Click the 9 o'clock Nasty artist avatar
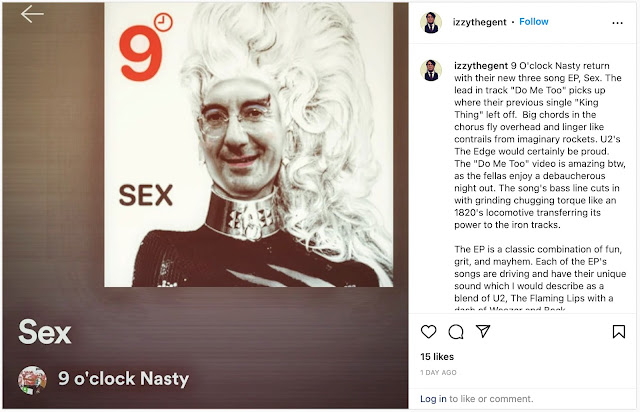This screenshot has width=640, height=412. [x=32, y=380]
